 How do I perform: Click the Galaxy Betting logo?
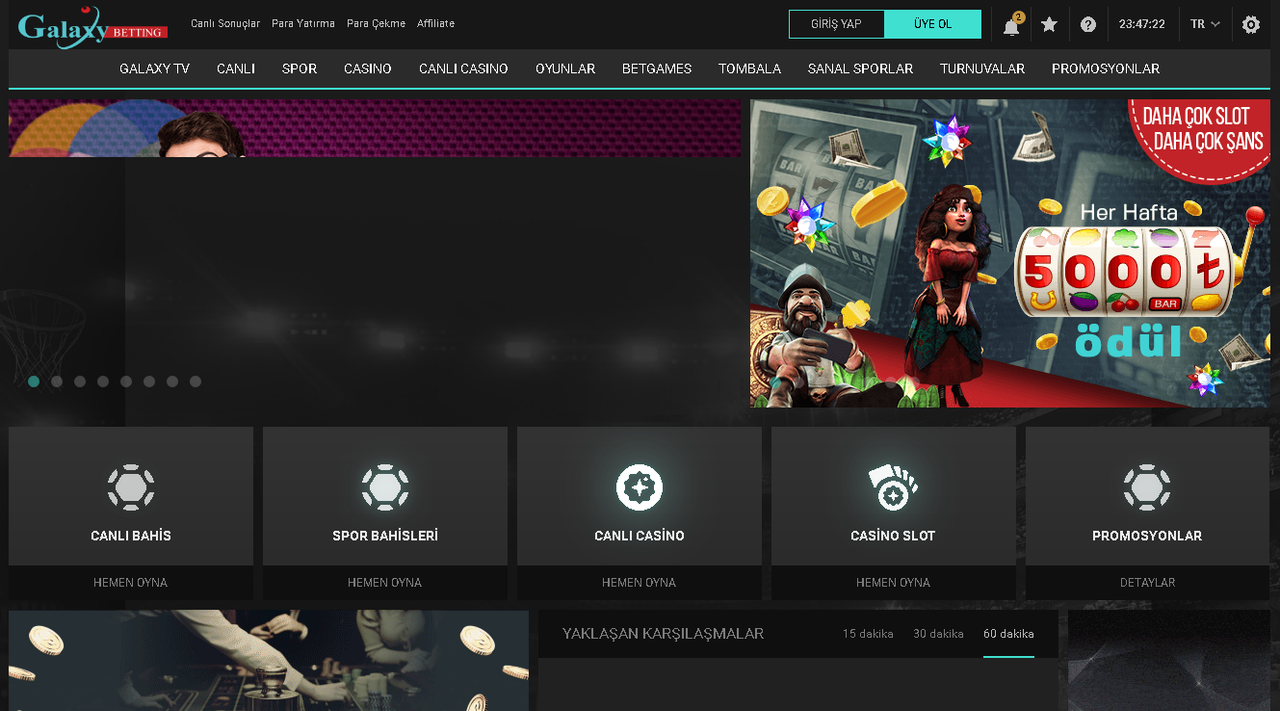coord(92,26)
